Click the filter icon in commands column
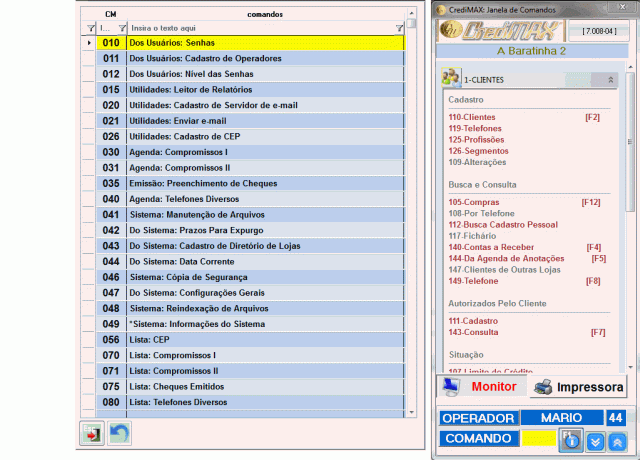This screenshot has height=460, width=640. tap(400, 28)
